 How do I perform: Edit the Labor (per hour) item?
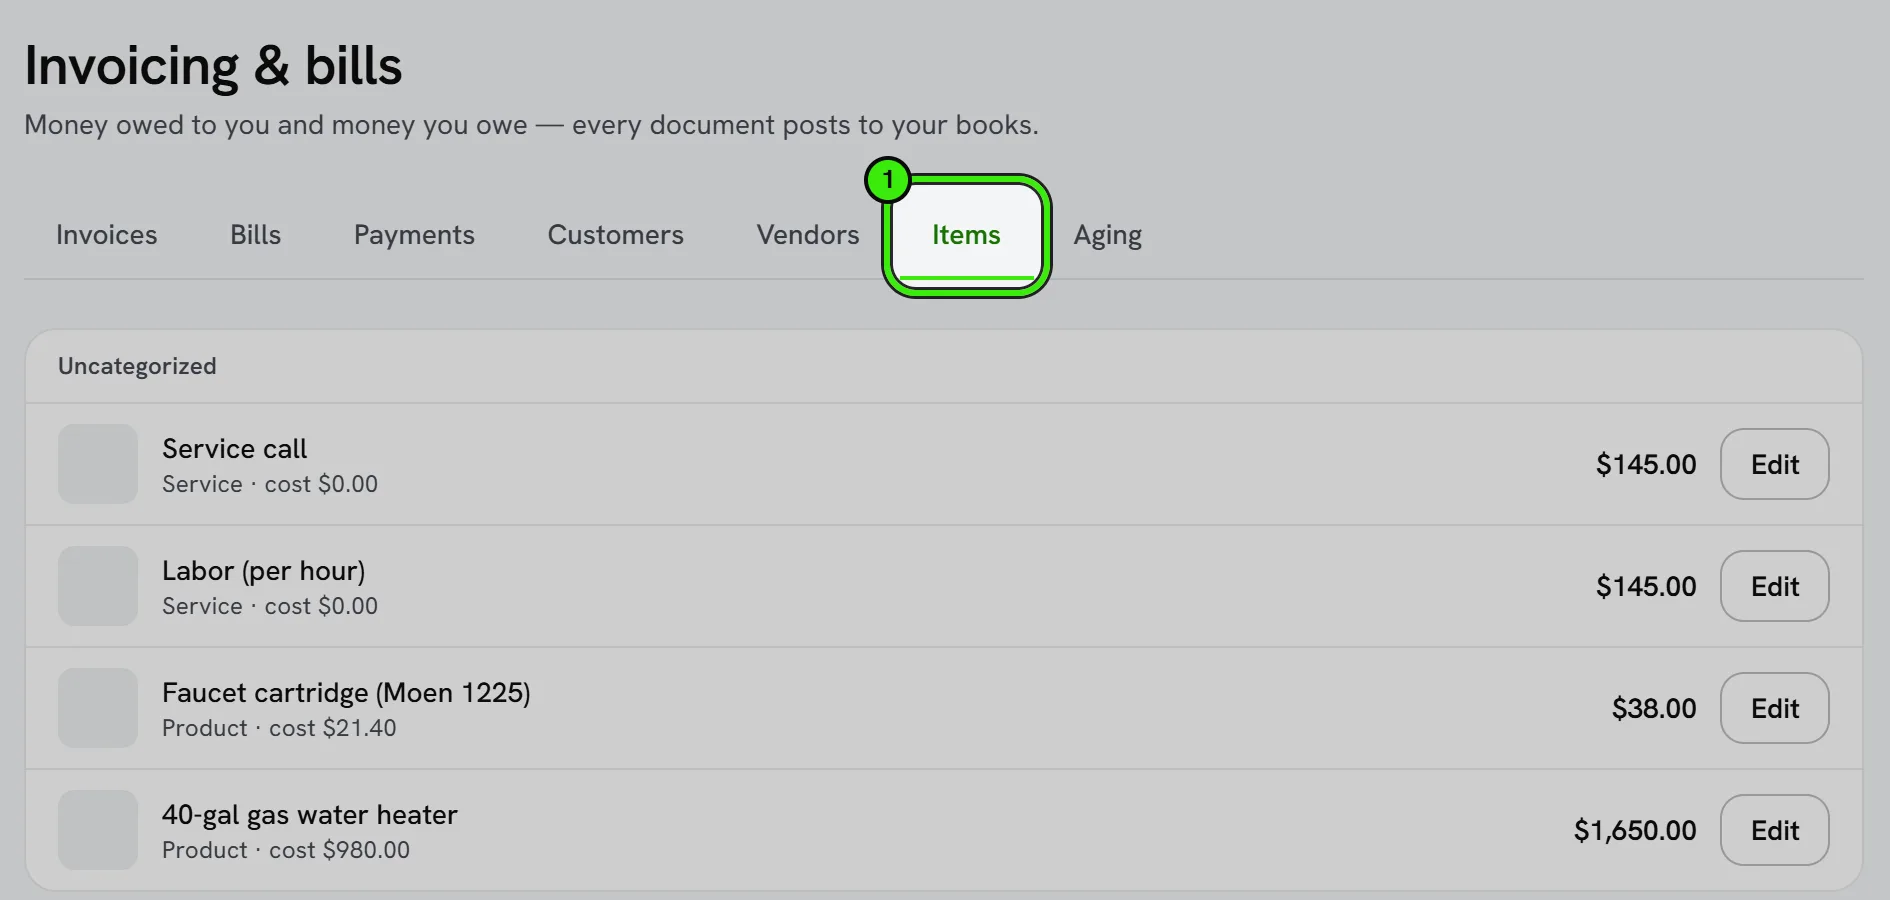[x=1774, y=586]
